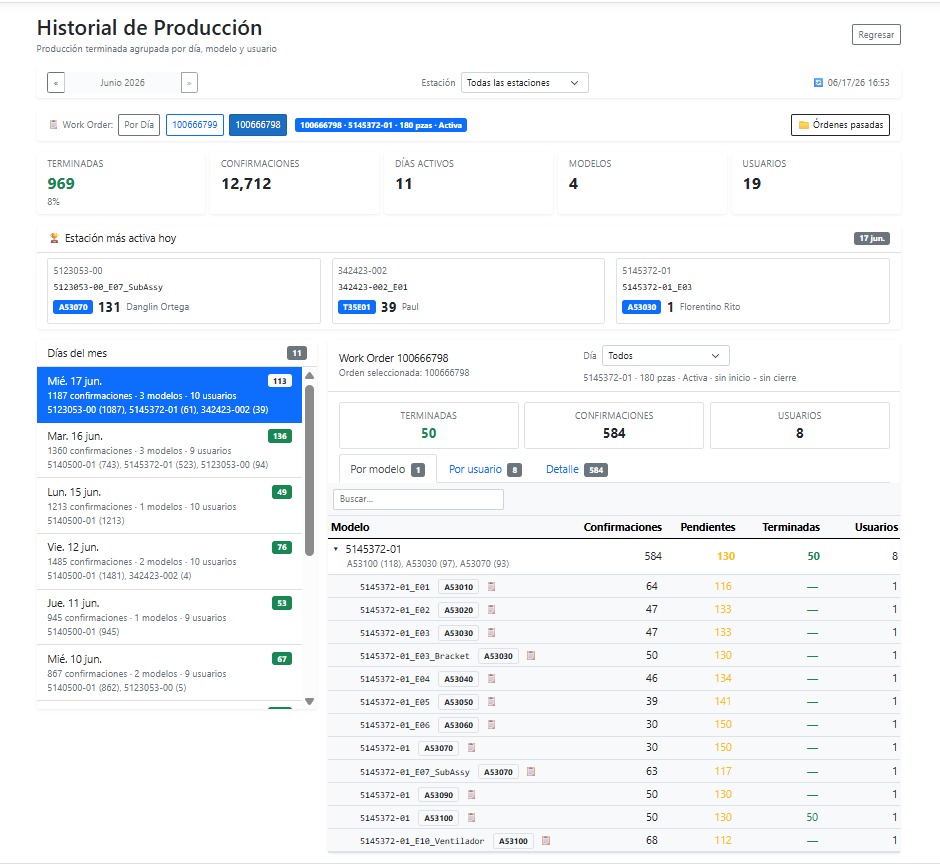Click the T35E01 station badge
940x865 pixels.
357,307
